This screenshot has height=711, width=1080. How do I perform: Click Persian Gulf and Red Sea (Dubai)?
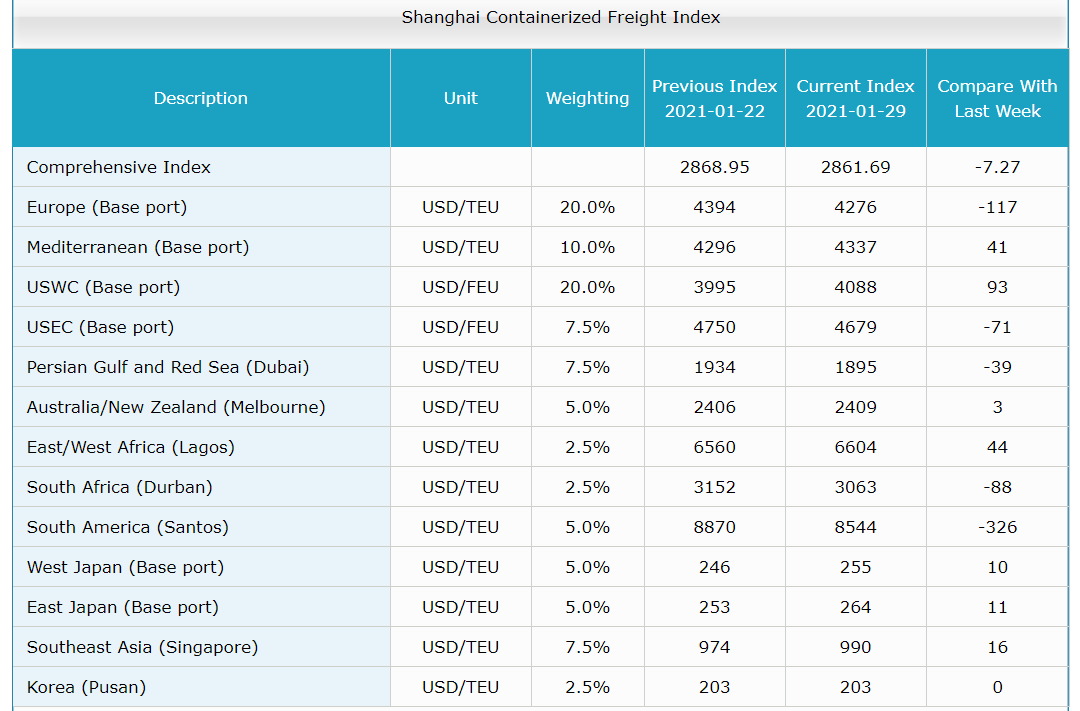(x=168, y=367)
